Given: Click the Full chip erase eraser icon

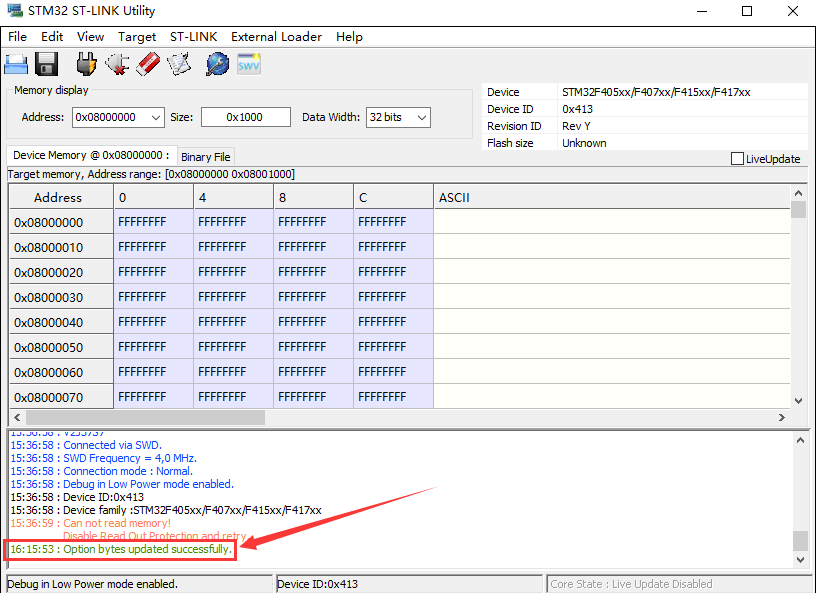Looking at the screenshot, I should tap(148, 65).
